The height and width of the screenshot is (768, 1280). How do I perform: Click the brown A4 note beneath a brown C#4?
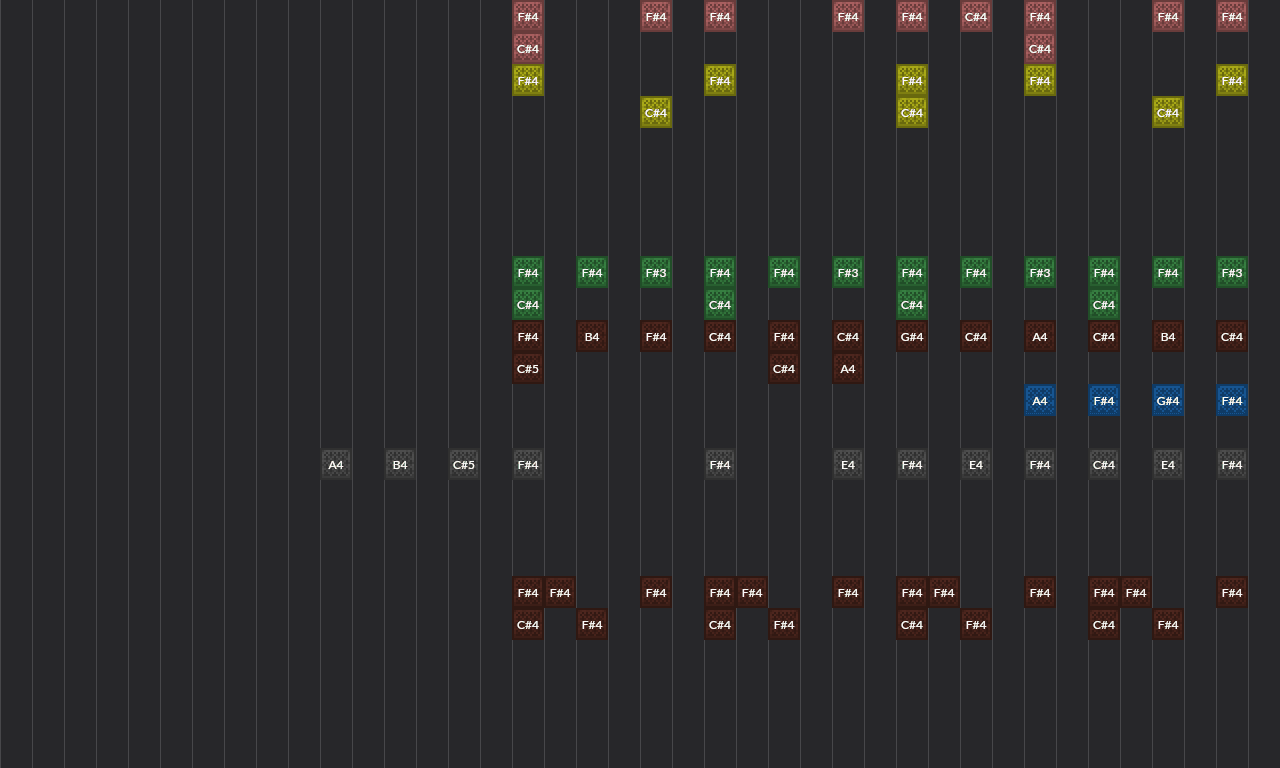coord(848,369)
